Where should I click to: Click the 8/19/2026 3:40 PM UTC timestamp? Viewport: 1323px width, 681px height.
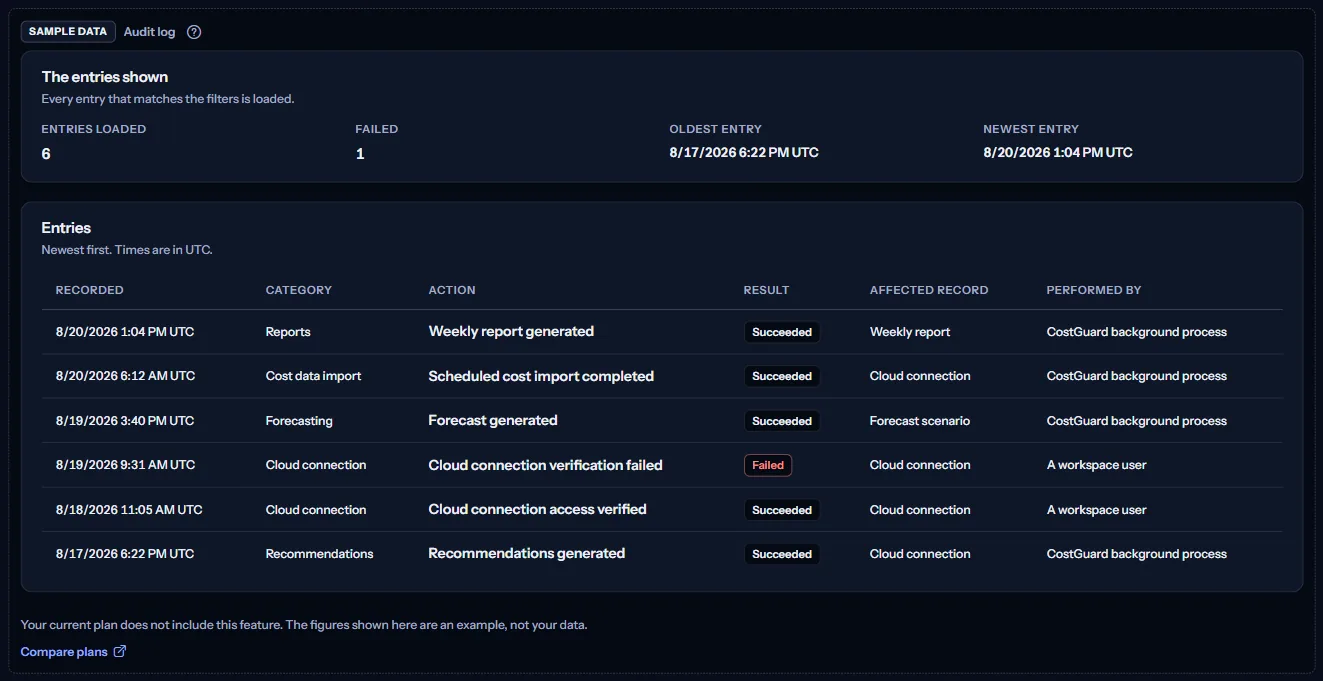coord(125,421)
